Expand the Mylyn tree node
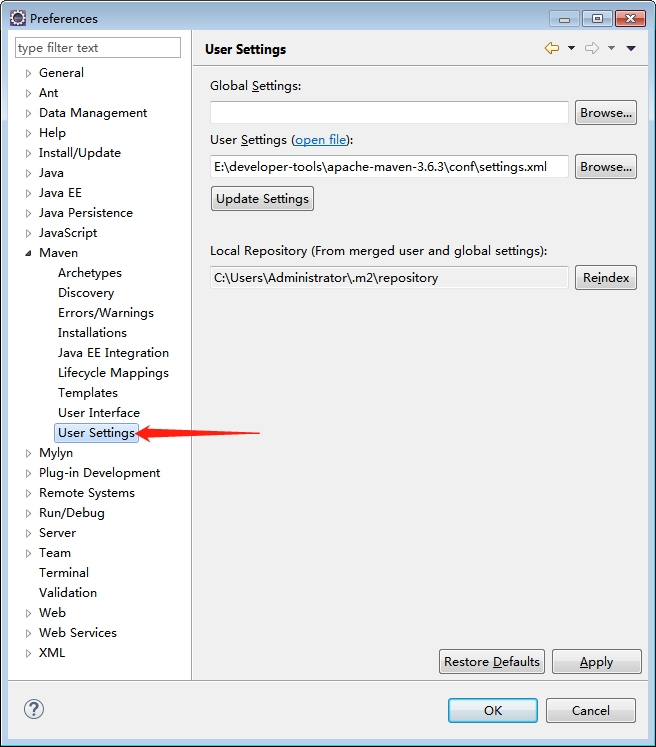This screenshot has width=656, height=747. 28,453
